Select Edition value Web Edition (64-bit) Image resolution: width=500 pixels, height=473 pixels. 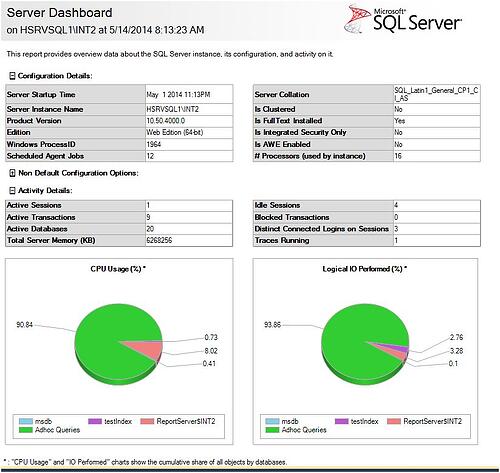pos(175,132)
